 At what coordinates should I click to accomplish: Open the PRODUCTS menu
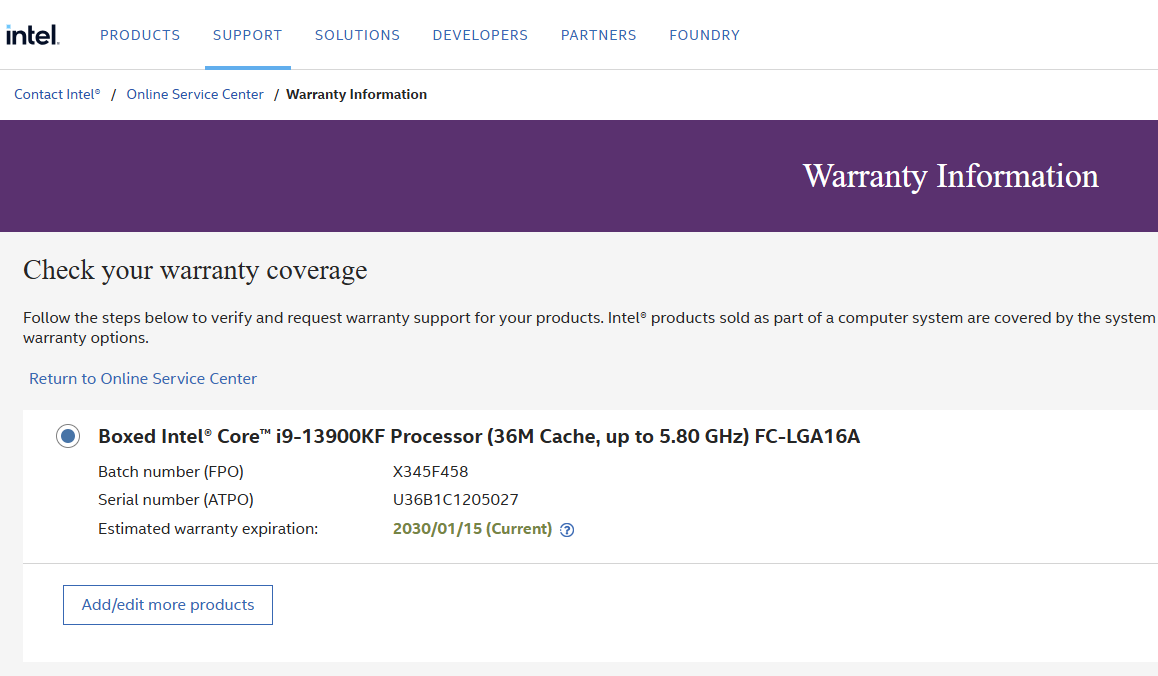click(140, 35)
